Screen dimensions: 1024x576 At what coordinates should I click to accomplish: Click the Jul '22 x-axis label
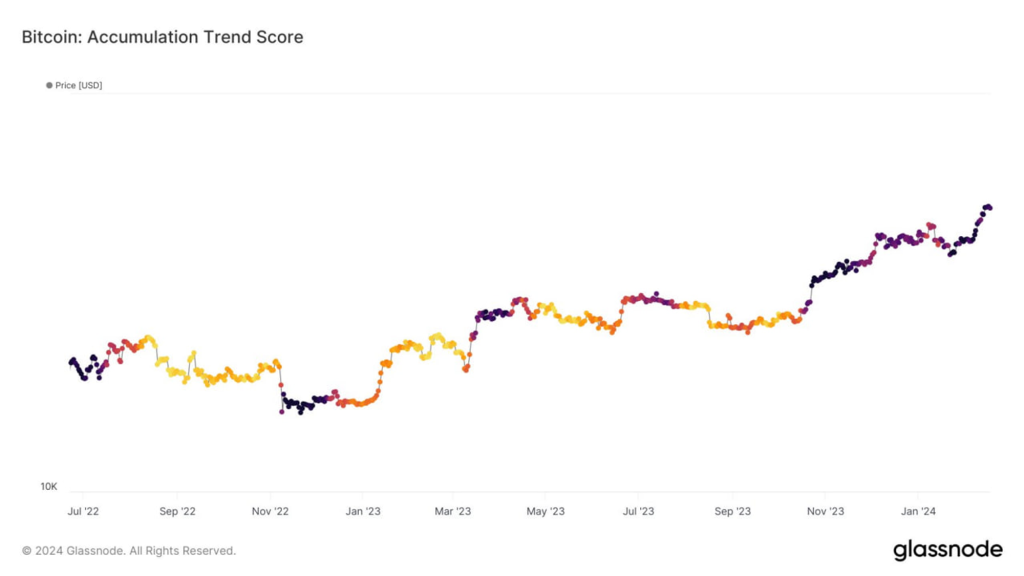coord(83,512)
